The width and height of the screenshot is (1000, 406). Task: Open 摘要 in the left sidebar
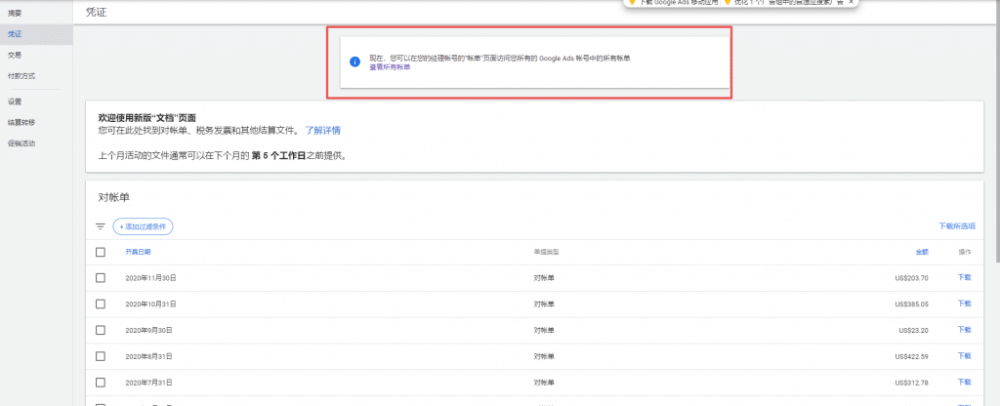[15, 13]
